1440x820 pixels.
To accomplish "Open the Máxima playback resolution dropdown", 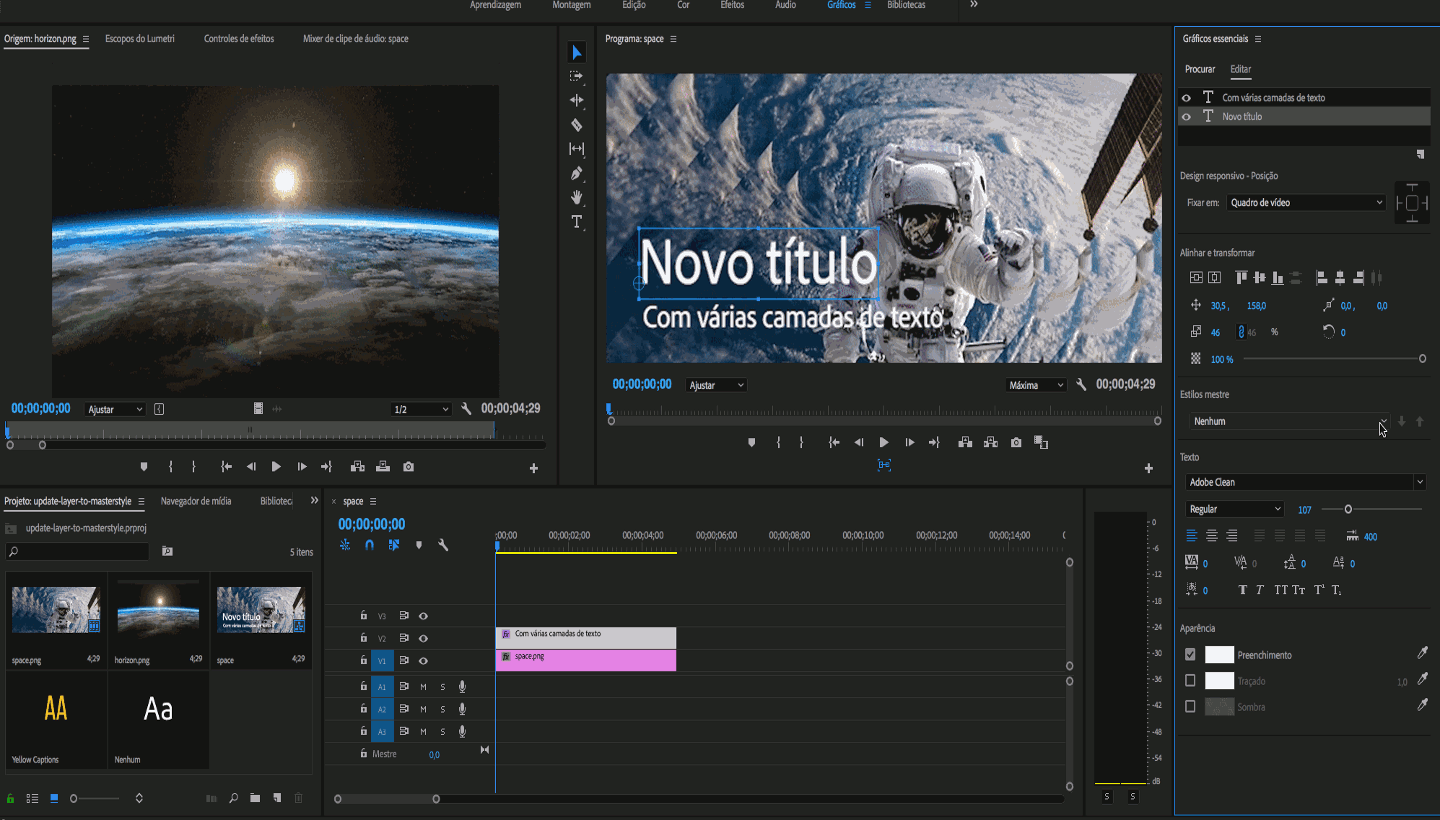I will tap(1036, 385).
